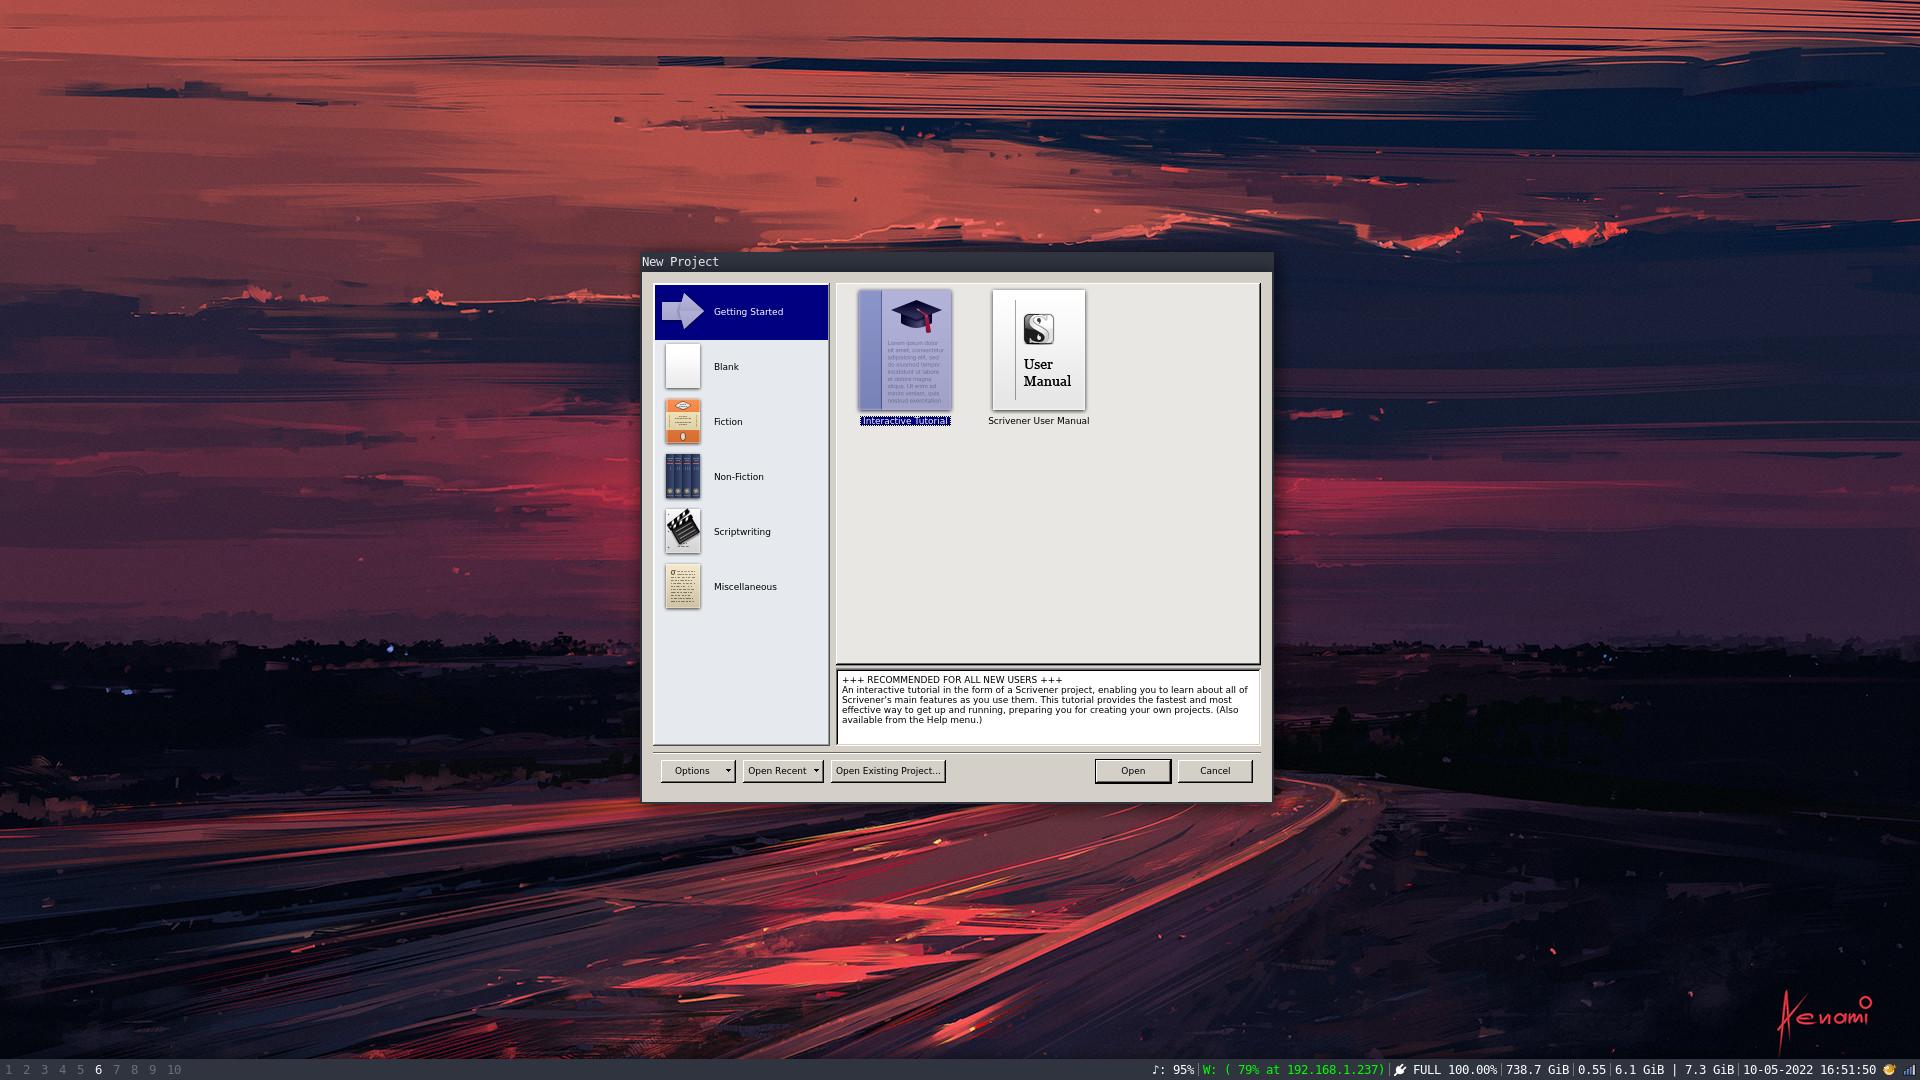Image resolution: width=1920 pixels, height=1080 pixels.
Task: Click the Scriptwriting category label
Action: click(742, 532)
